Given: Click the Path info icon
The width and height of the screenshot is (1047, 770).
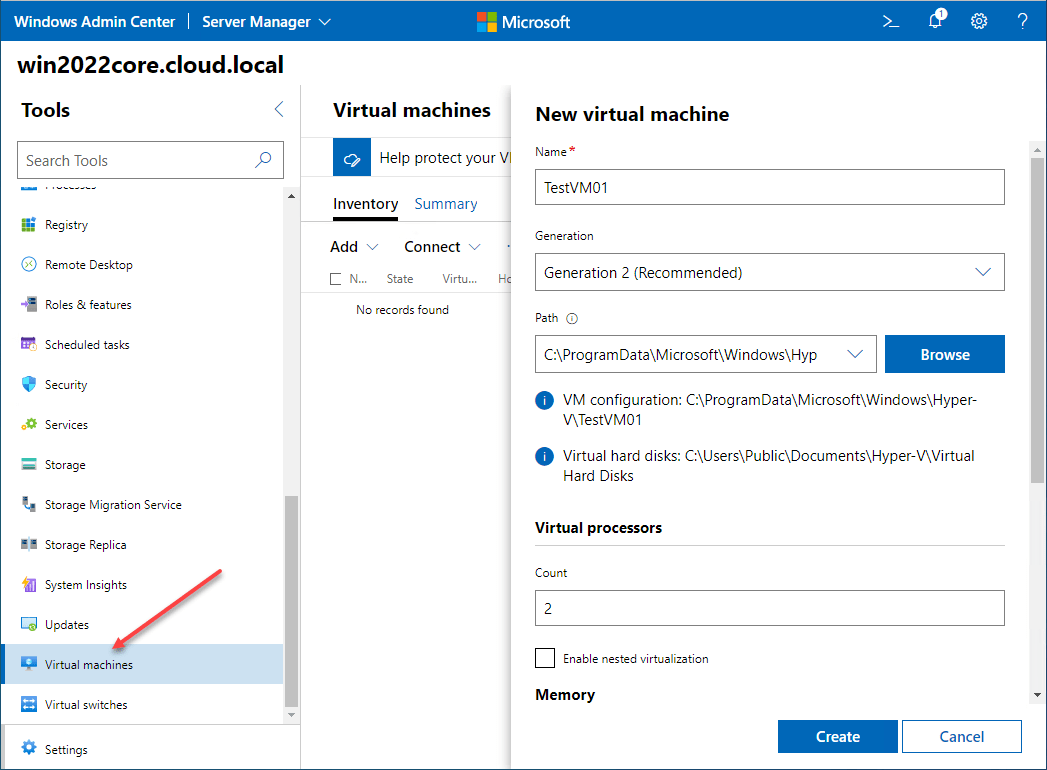Looking at the screenshot, I should 572,319.
